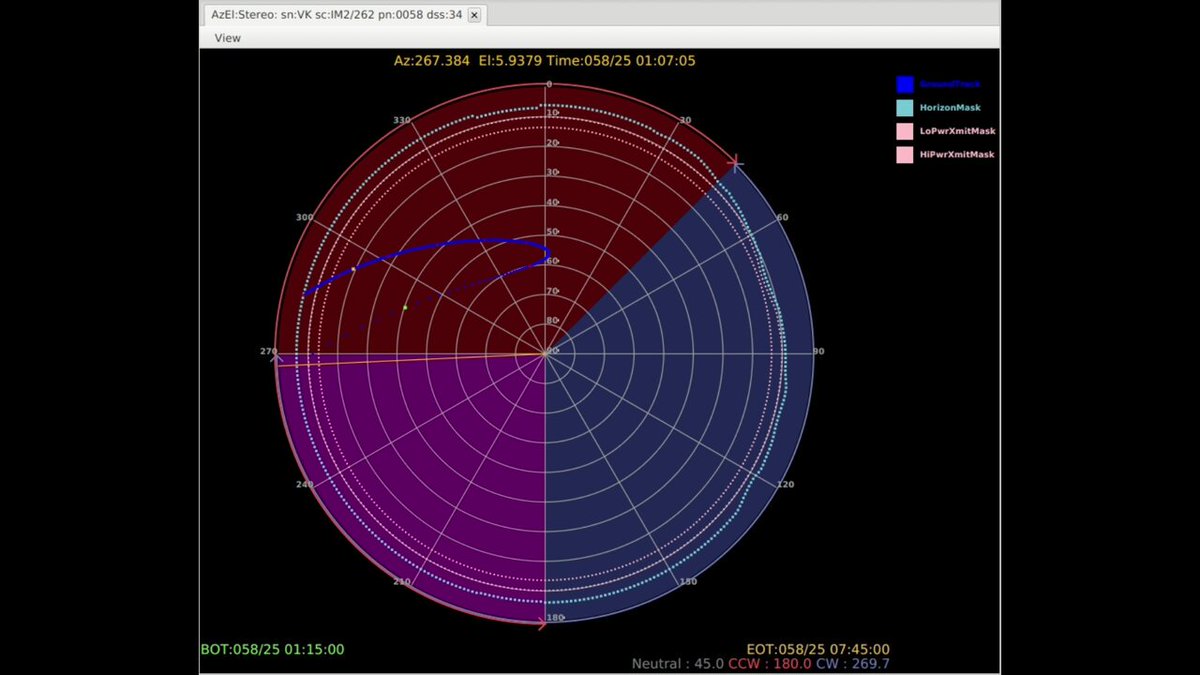Click the HiPwrXmitMask pink legend swatch

(905, 155)
